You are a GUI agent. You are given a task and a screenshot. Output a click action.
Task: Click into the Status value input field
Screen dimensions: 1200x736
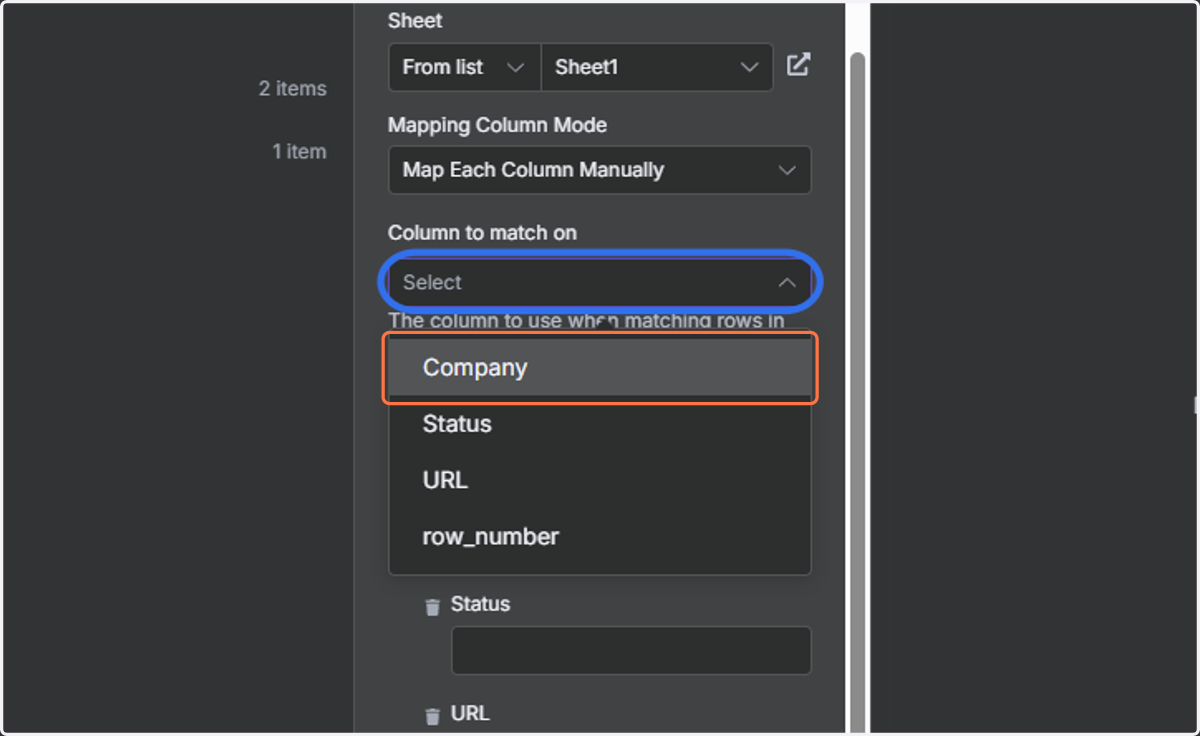pyautogui.click(x=631, y=650)
